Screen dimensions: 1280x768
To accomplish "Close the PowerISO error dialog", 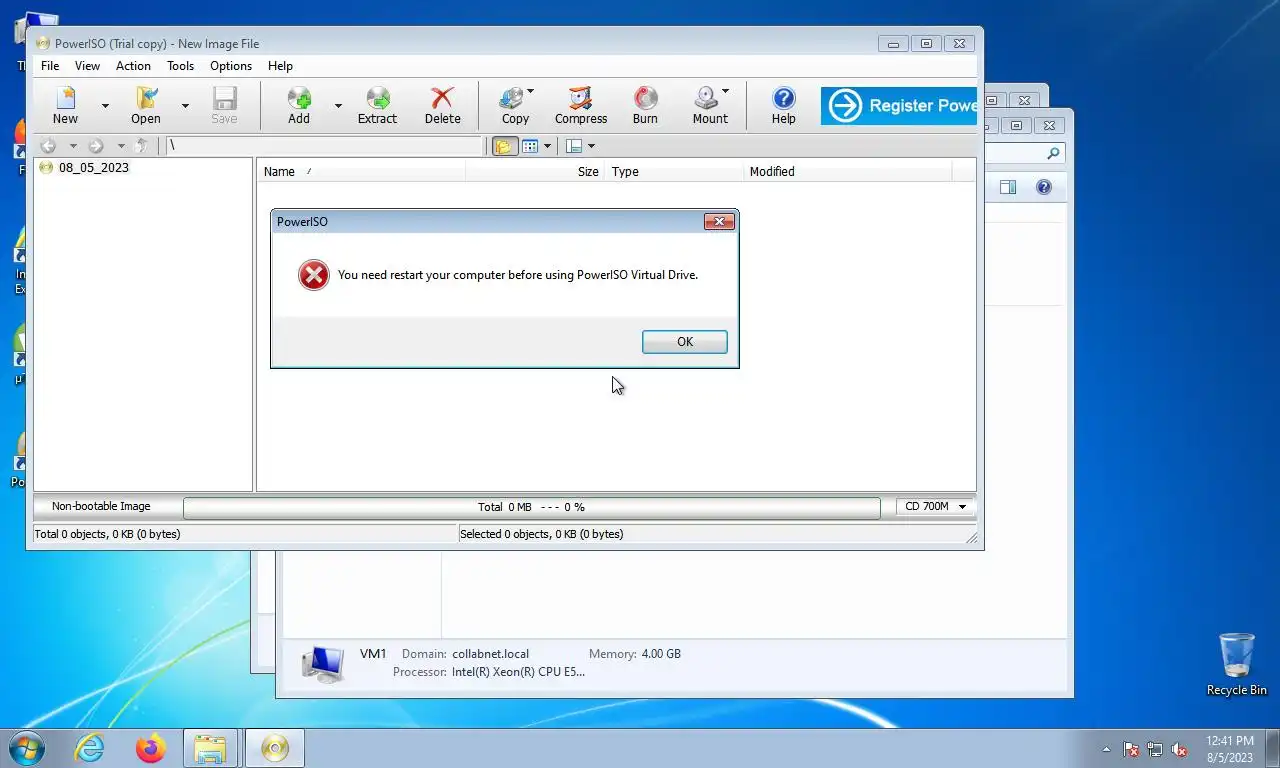I will tap(719, 222).
